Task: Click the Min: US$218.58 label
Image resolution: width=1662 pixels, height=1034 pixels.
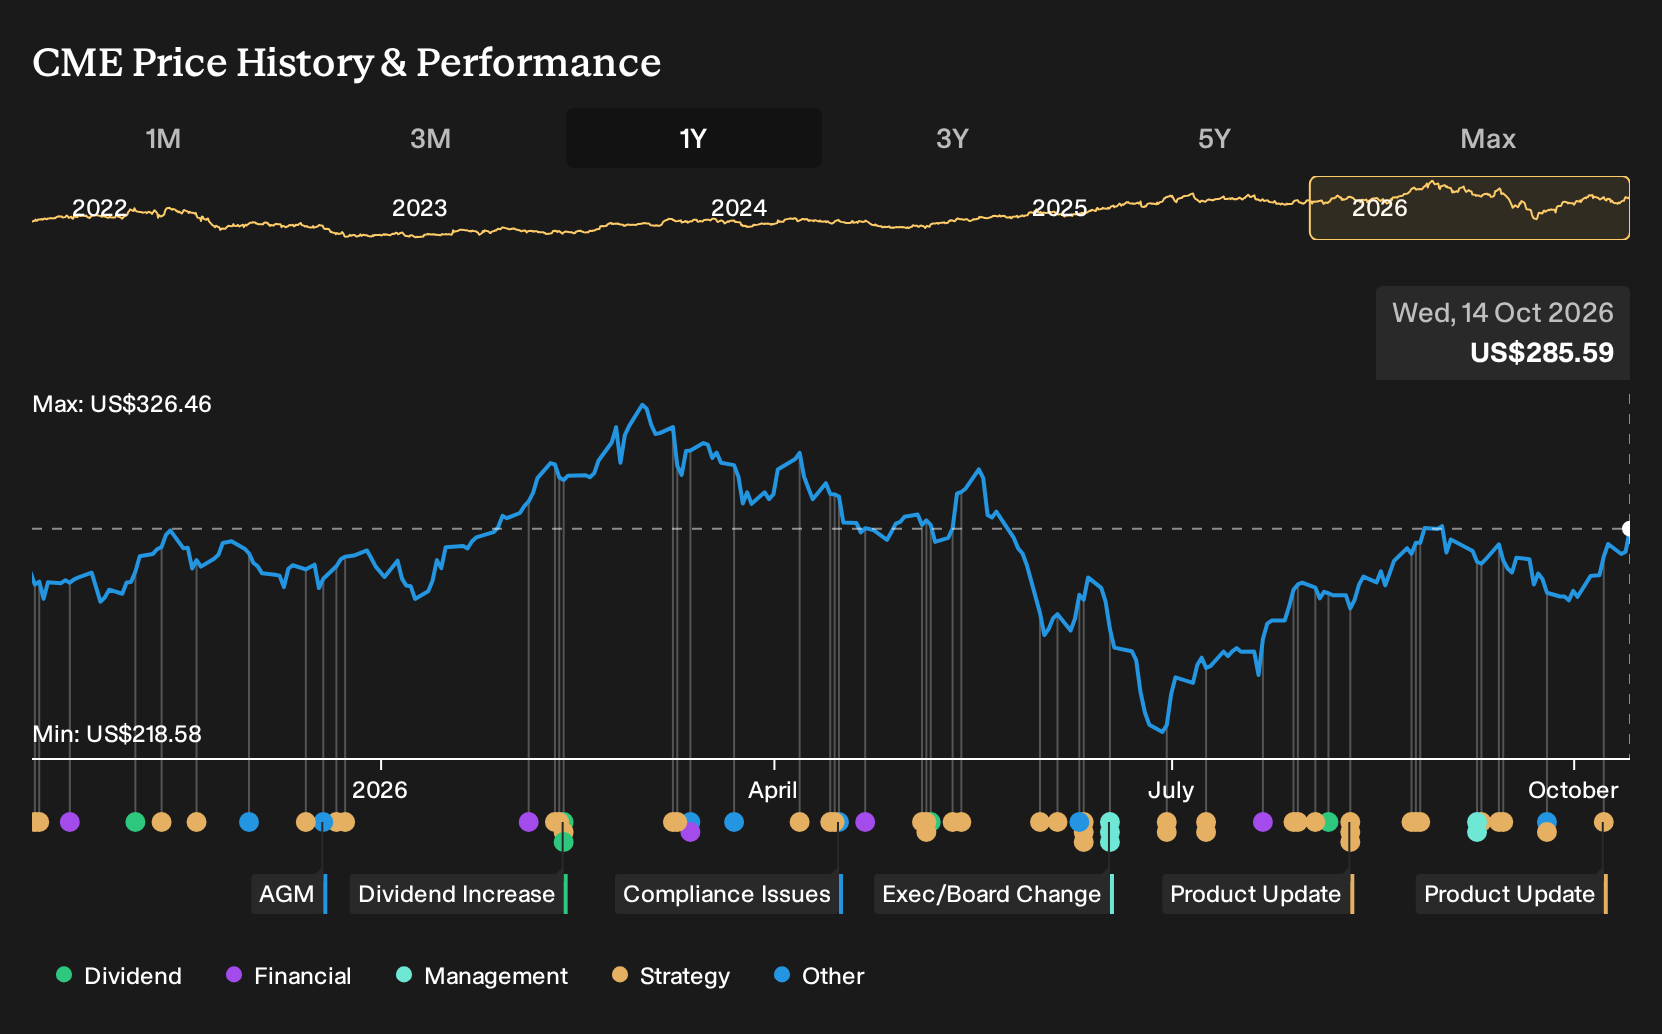Action: click(117, 734)
